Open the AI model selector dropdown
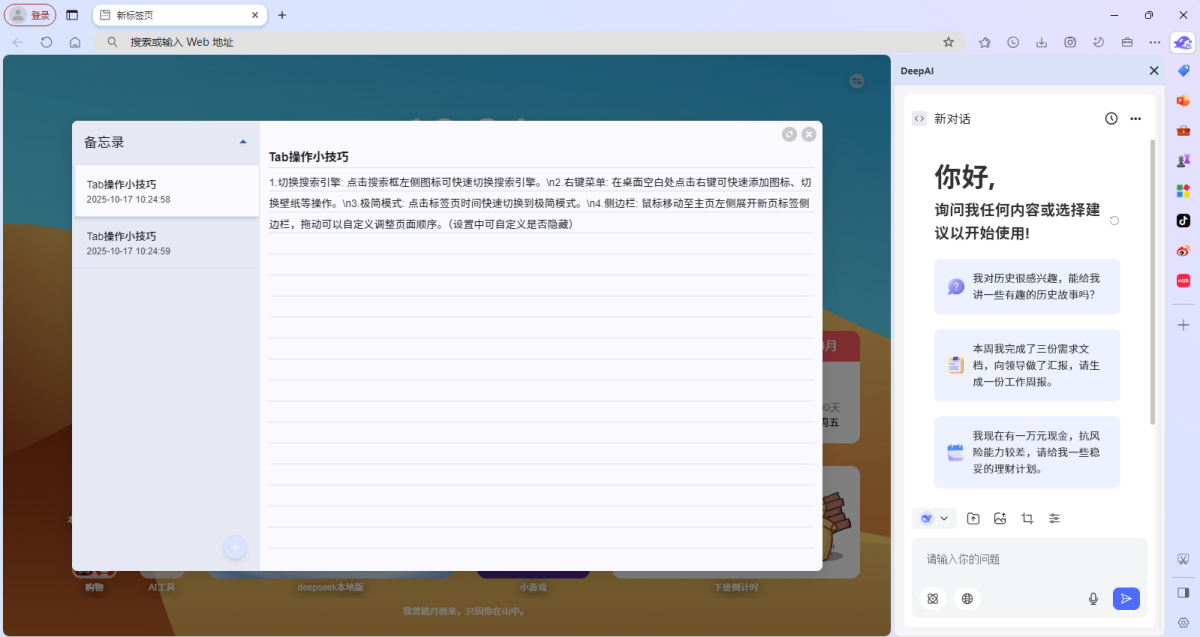The height and width of the screenshot is (637, 1200). [934, 519]
